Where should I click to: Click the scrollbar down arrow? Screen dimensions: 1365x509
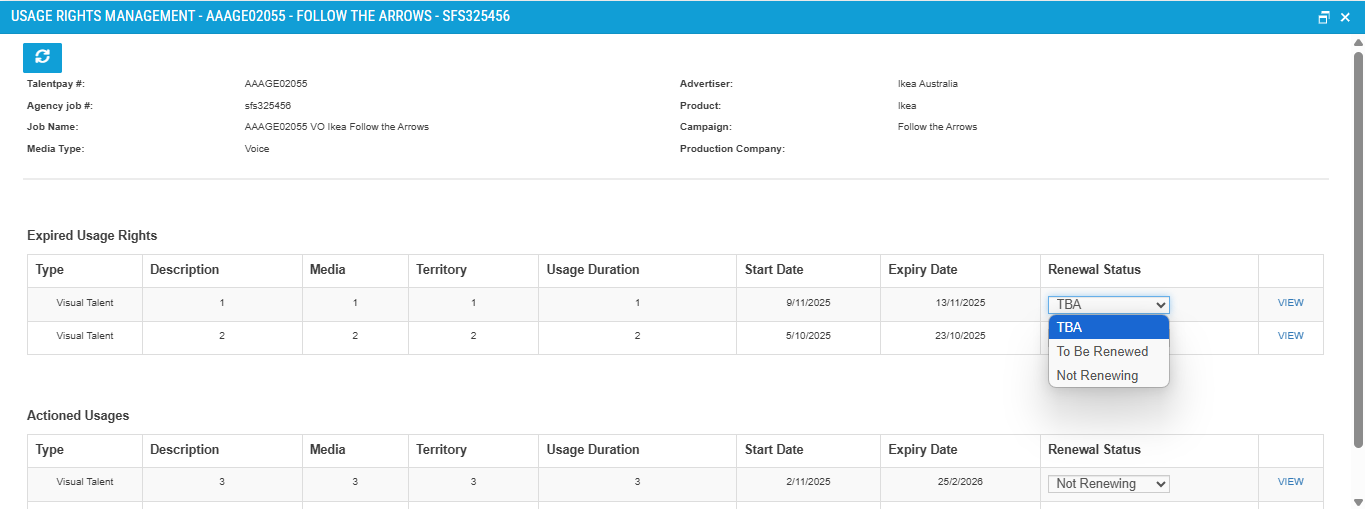pos(1358,502)
